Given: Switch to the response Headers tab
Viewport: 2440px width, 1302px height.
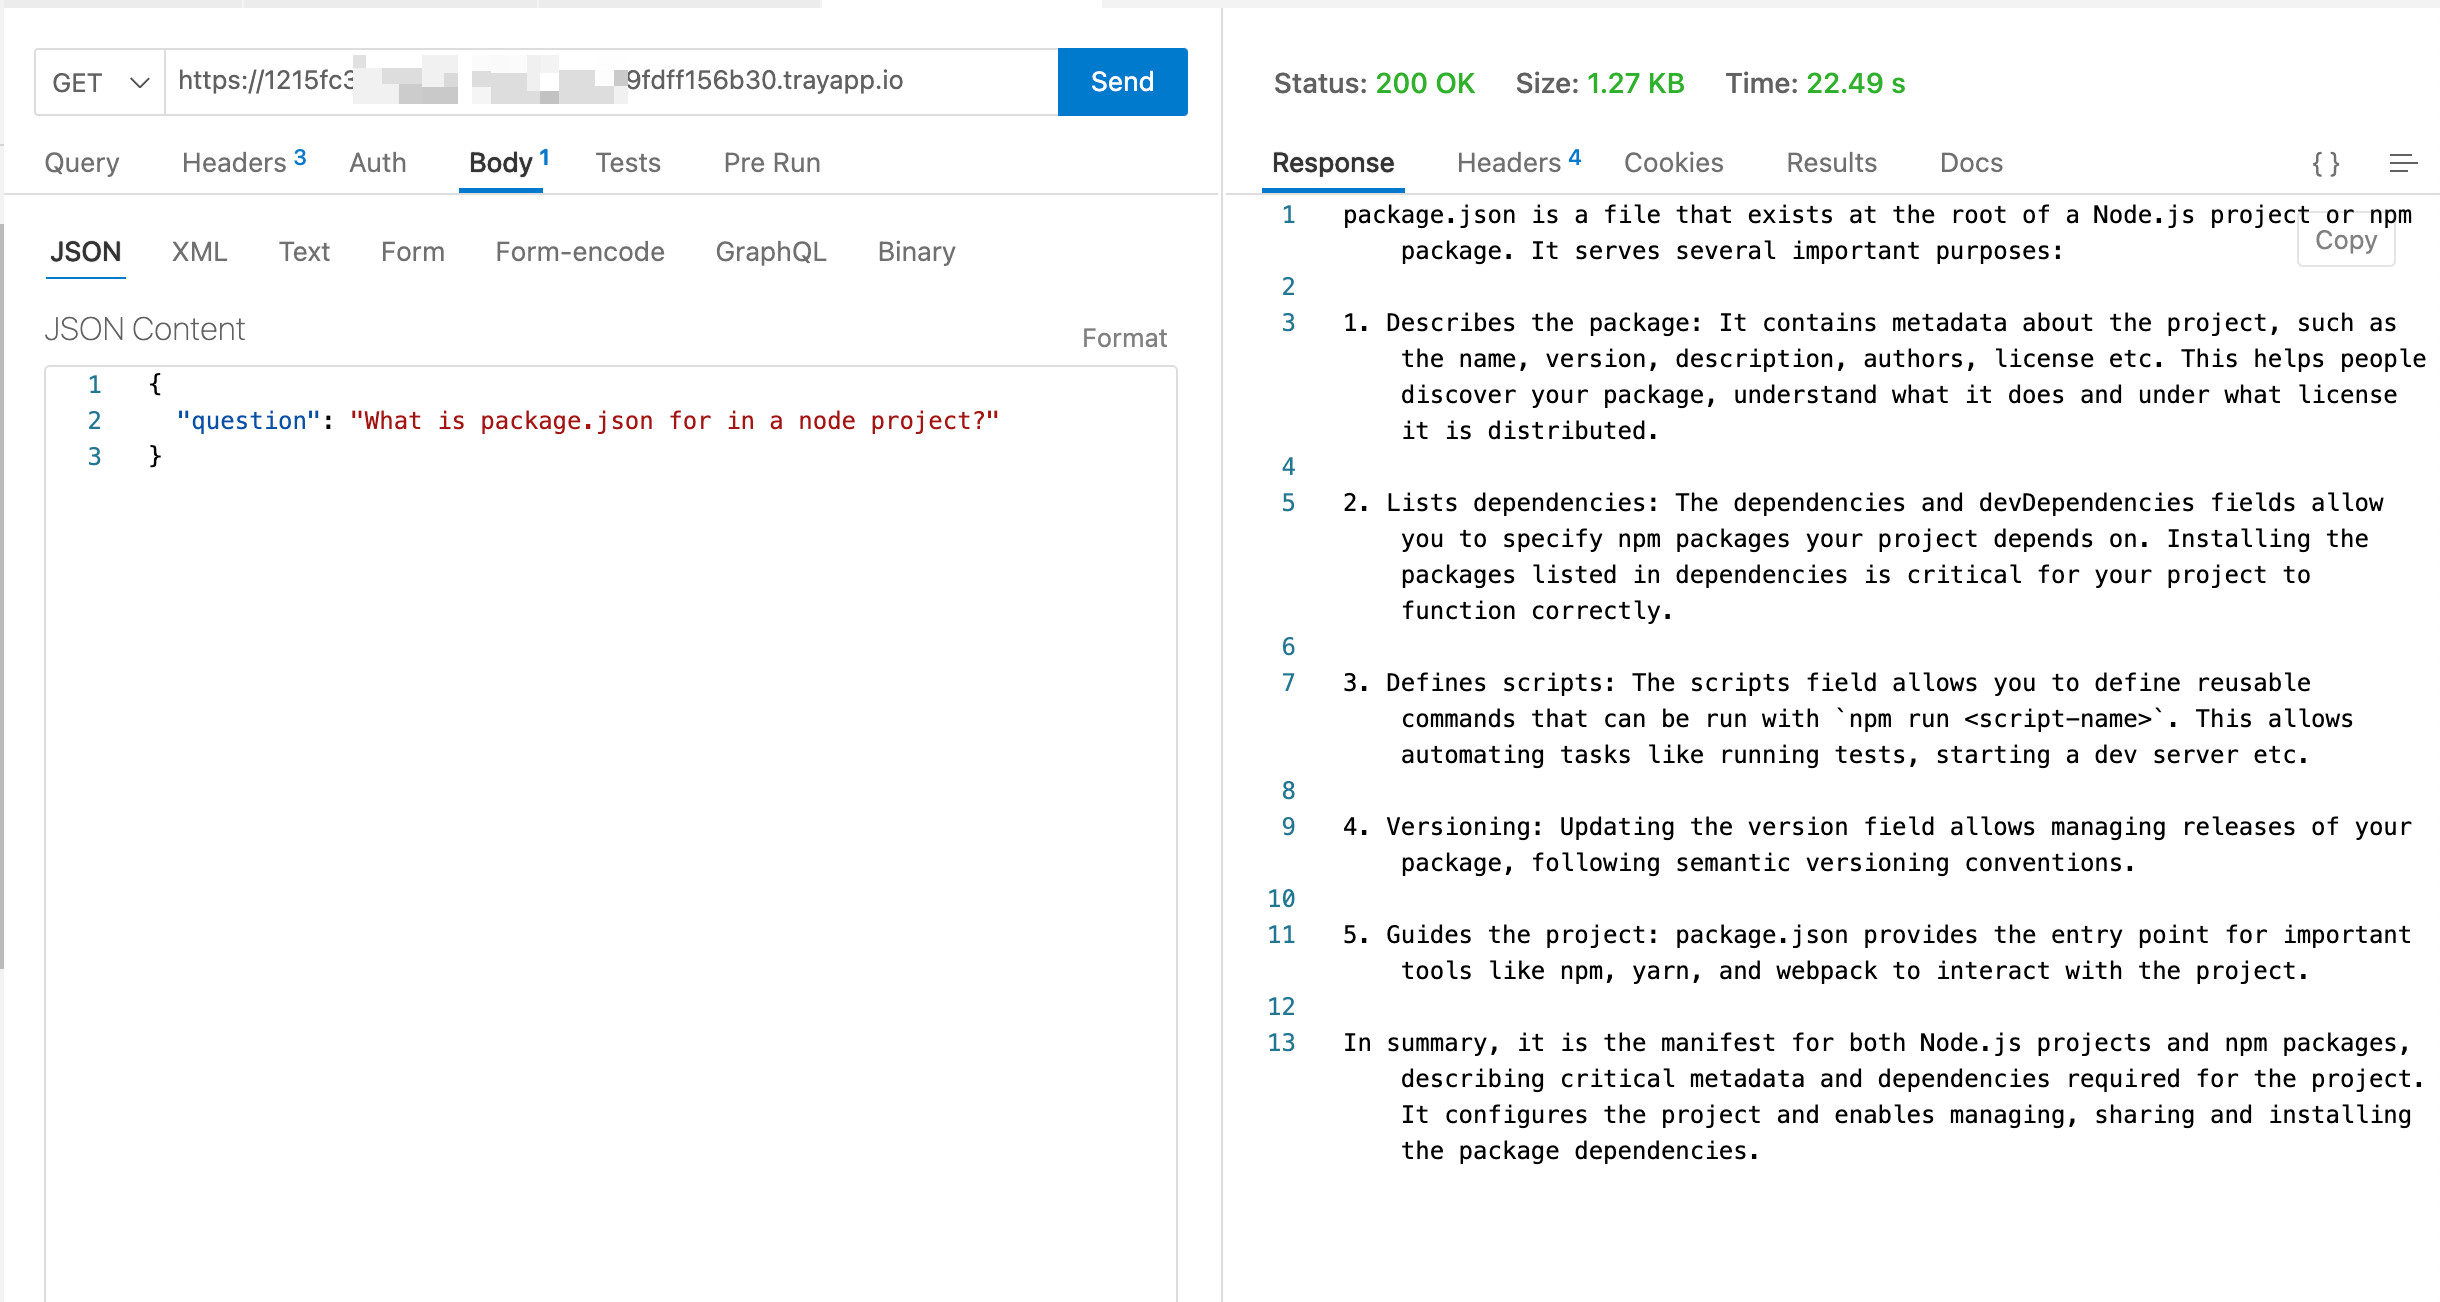Looking at the screenshot, I should pos(1508,162).
